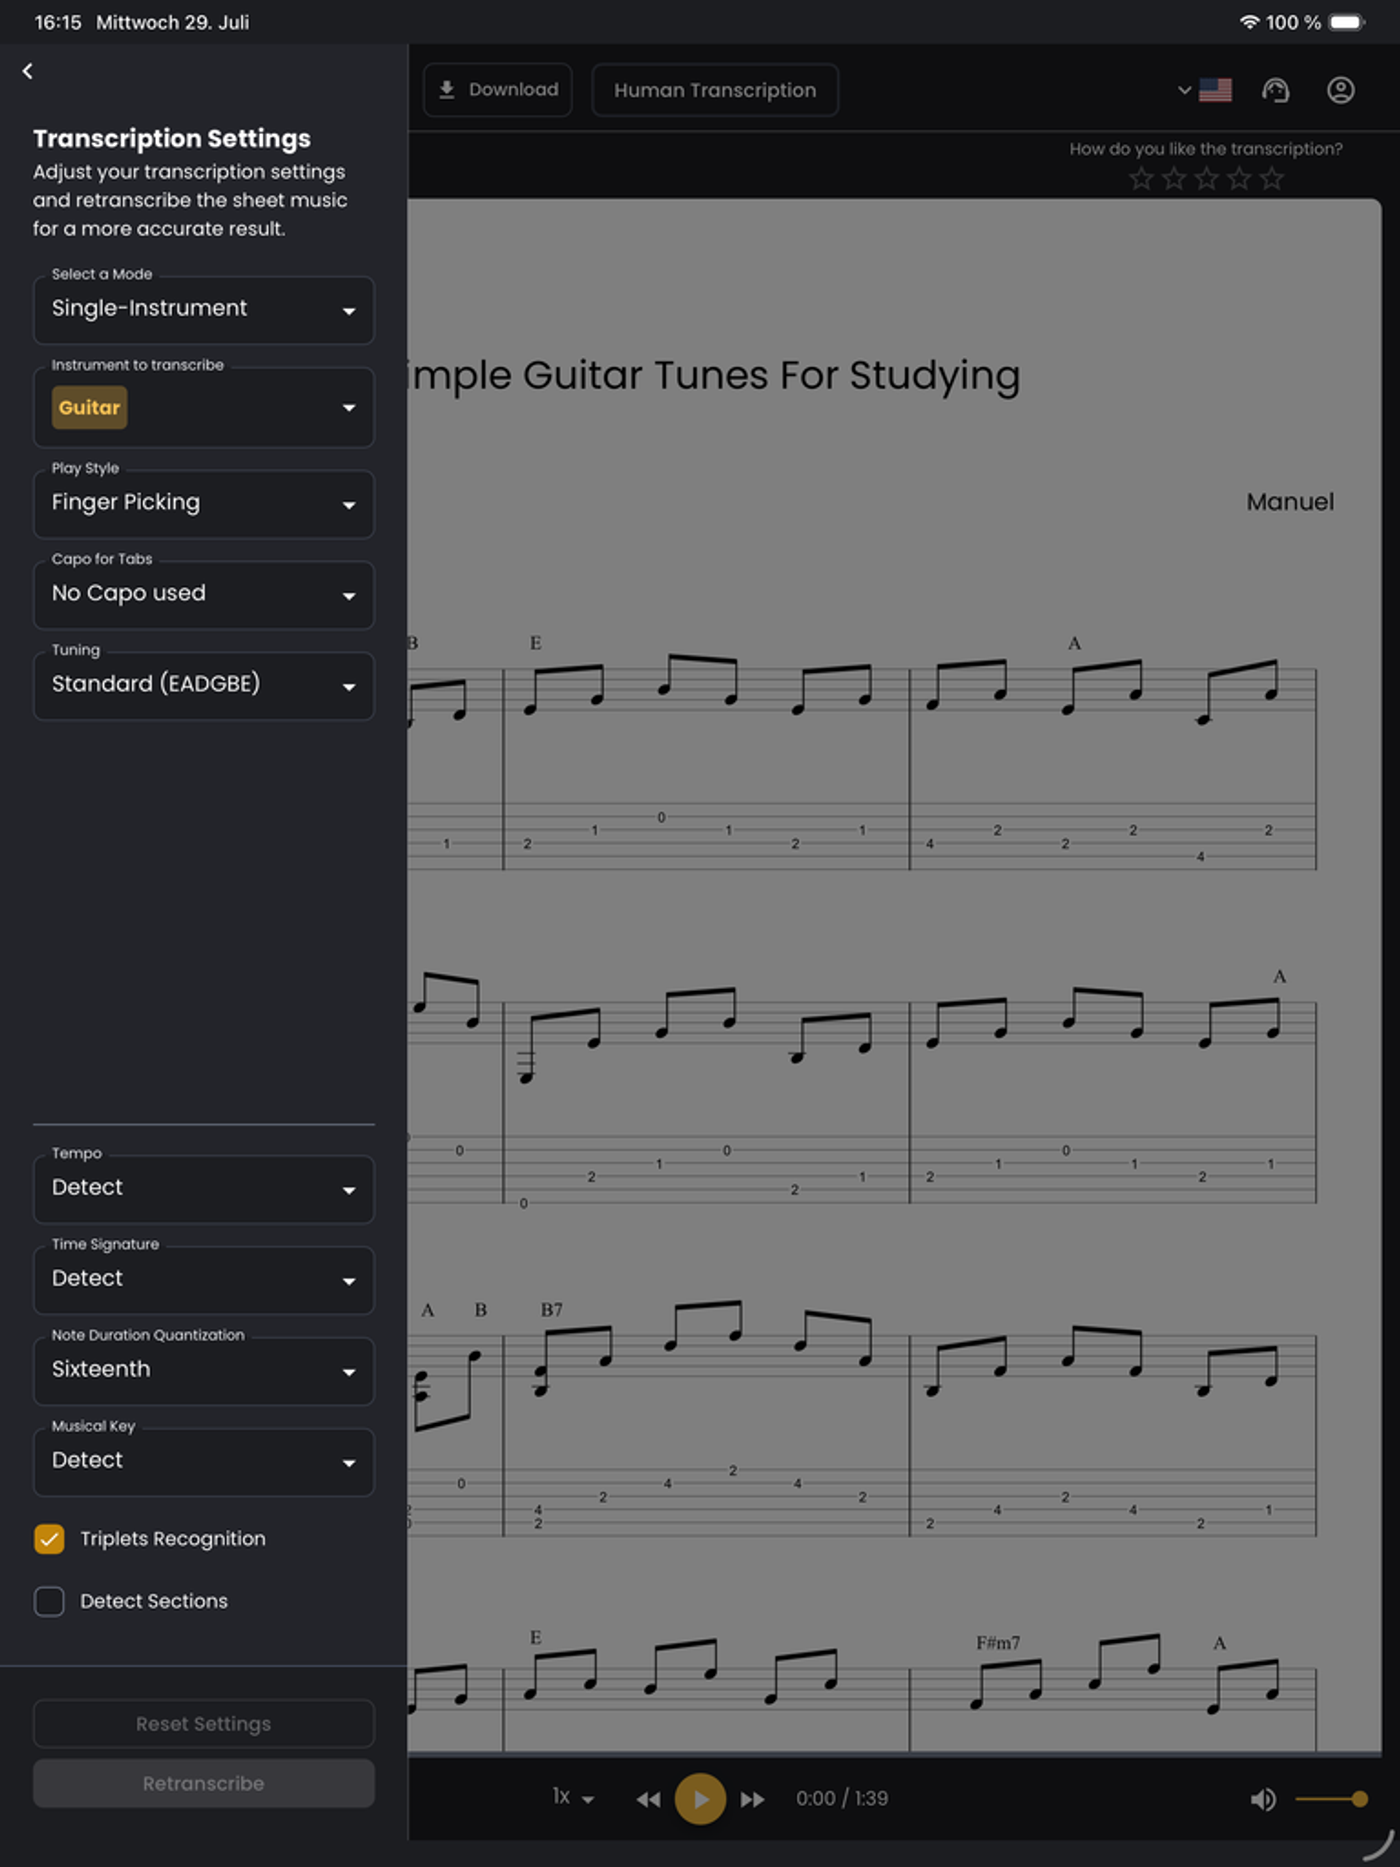
Task: Click the rewind playback icon
Action: (648, 1799)
